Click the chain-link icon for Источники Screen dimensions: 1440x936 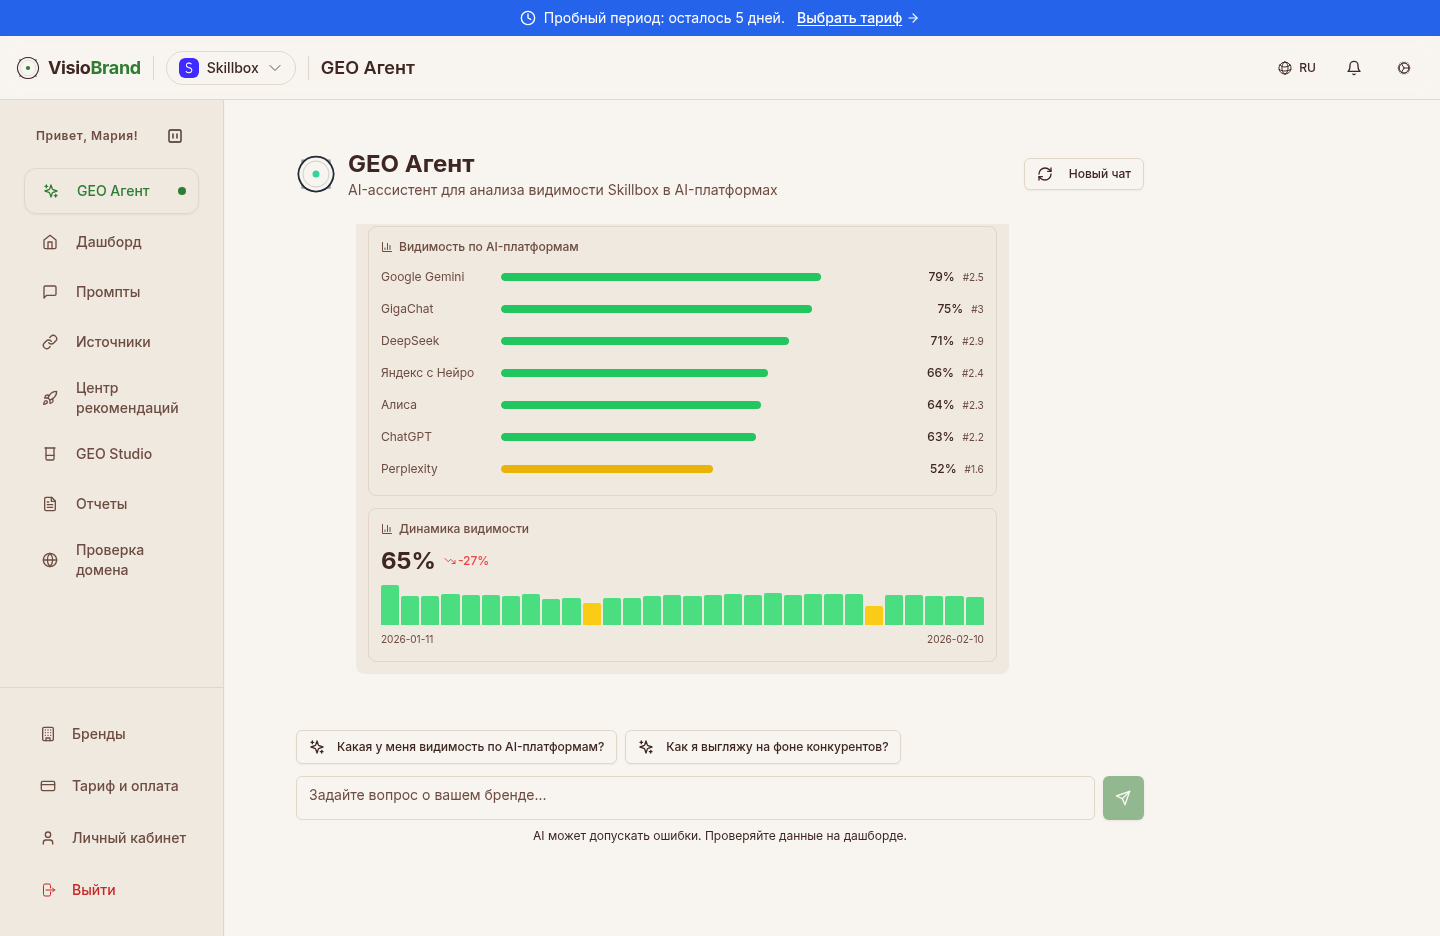[x=50, y=341]
